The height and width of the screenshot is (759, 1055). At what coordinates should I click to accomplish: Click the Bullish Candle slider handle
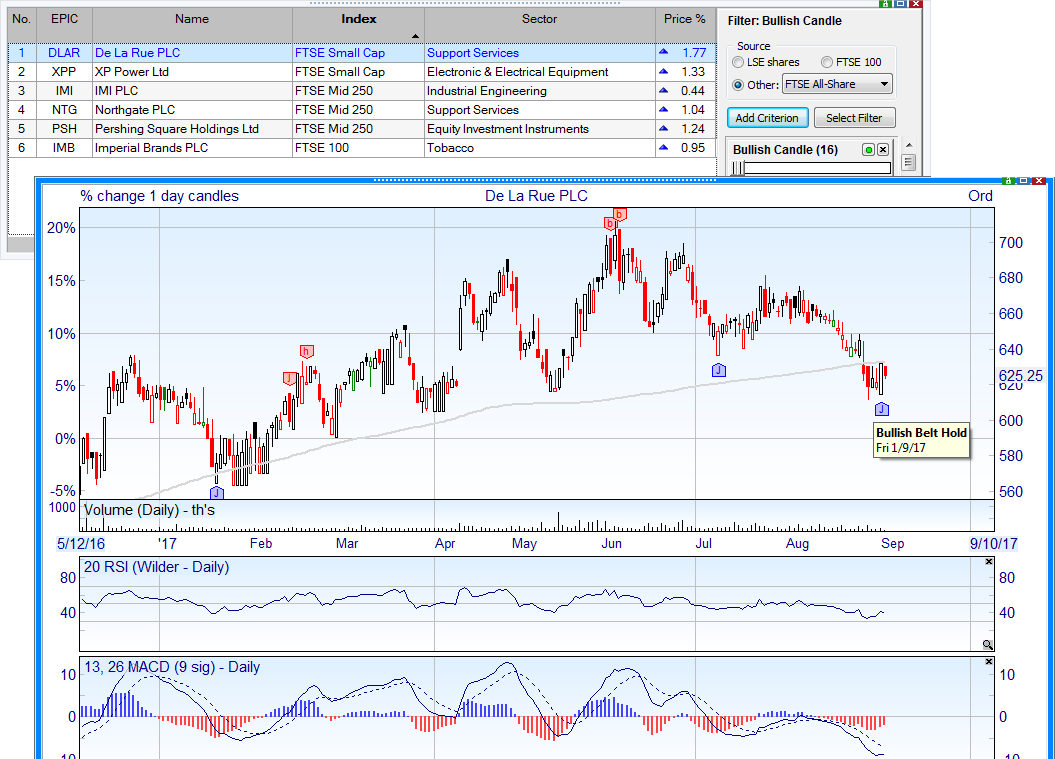[x=739, y=168]
